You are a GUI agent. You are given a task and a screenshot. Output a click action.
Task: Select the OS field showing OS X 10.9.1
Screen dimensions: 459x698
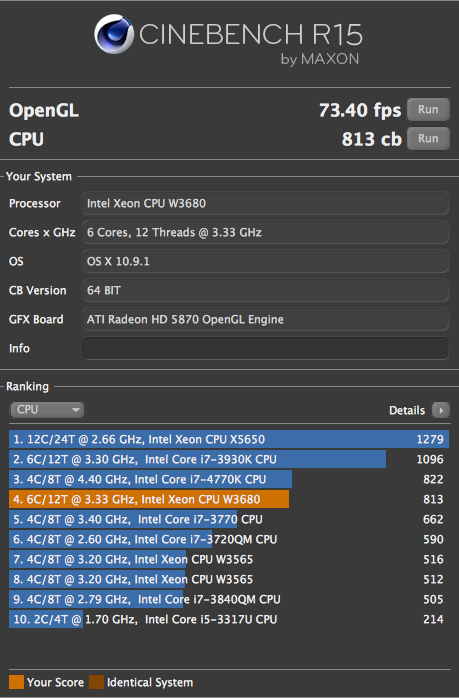pos(265,261)
